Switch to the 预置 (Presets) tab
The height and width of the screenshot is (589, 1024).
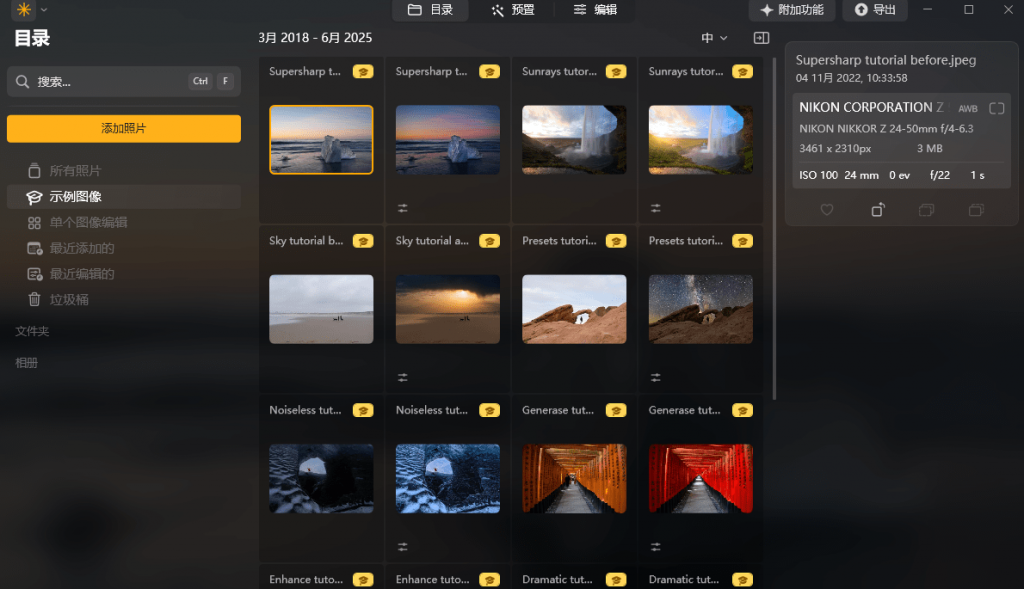(512, 10)
